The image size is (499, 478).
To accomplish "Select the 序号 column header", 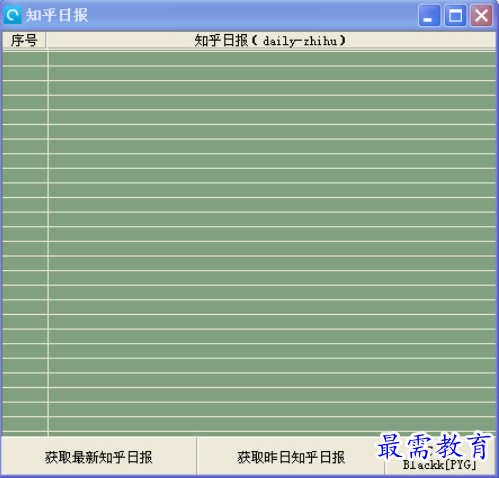I will coord(24,40).
